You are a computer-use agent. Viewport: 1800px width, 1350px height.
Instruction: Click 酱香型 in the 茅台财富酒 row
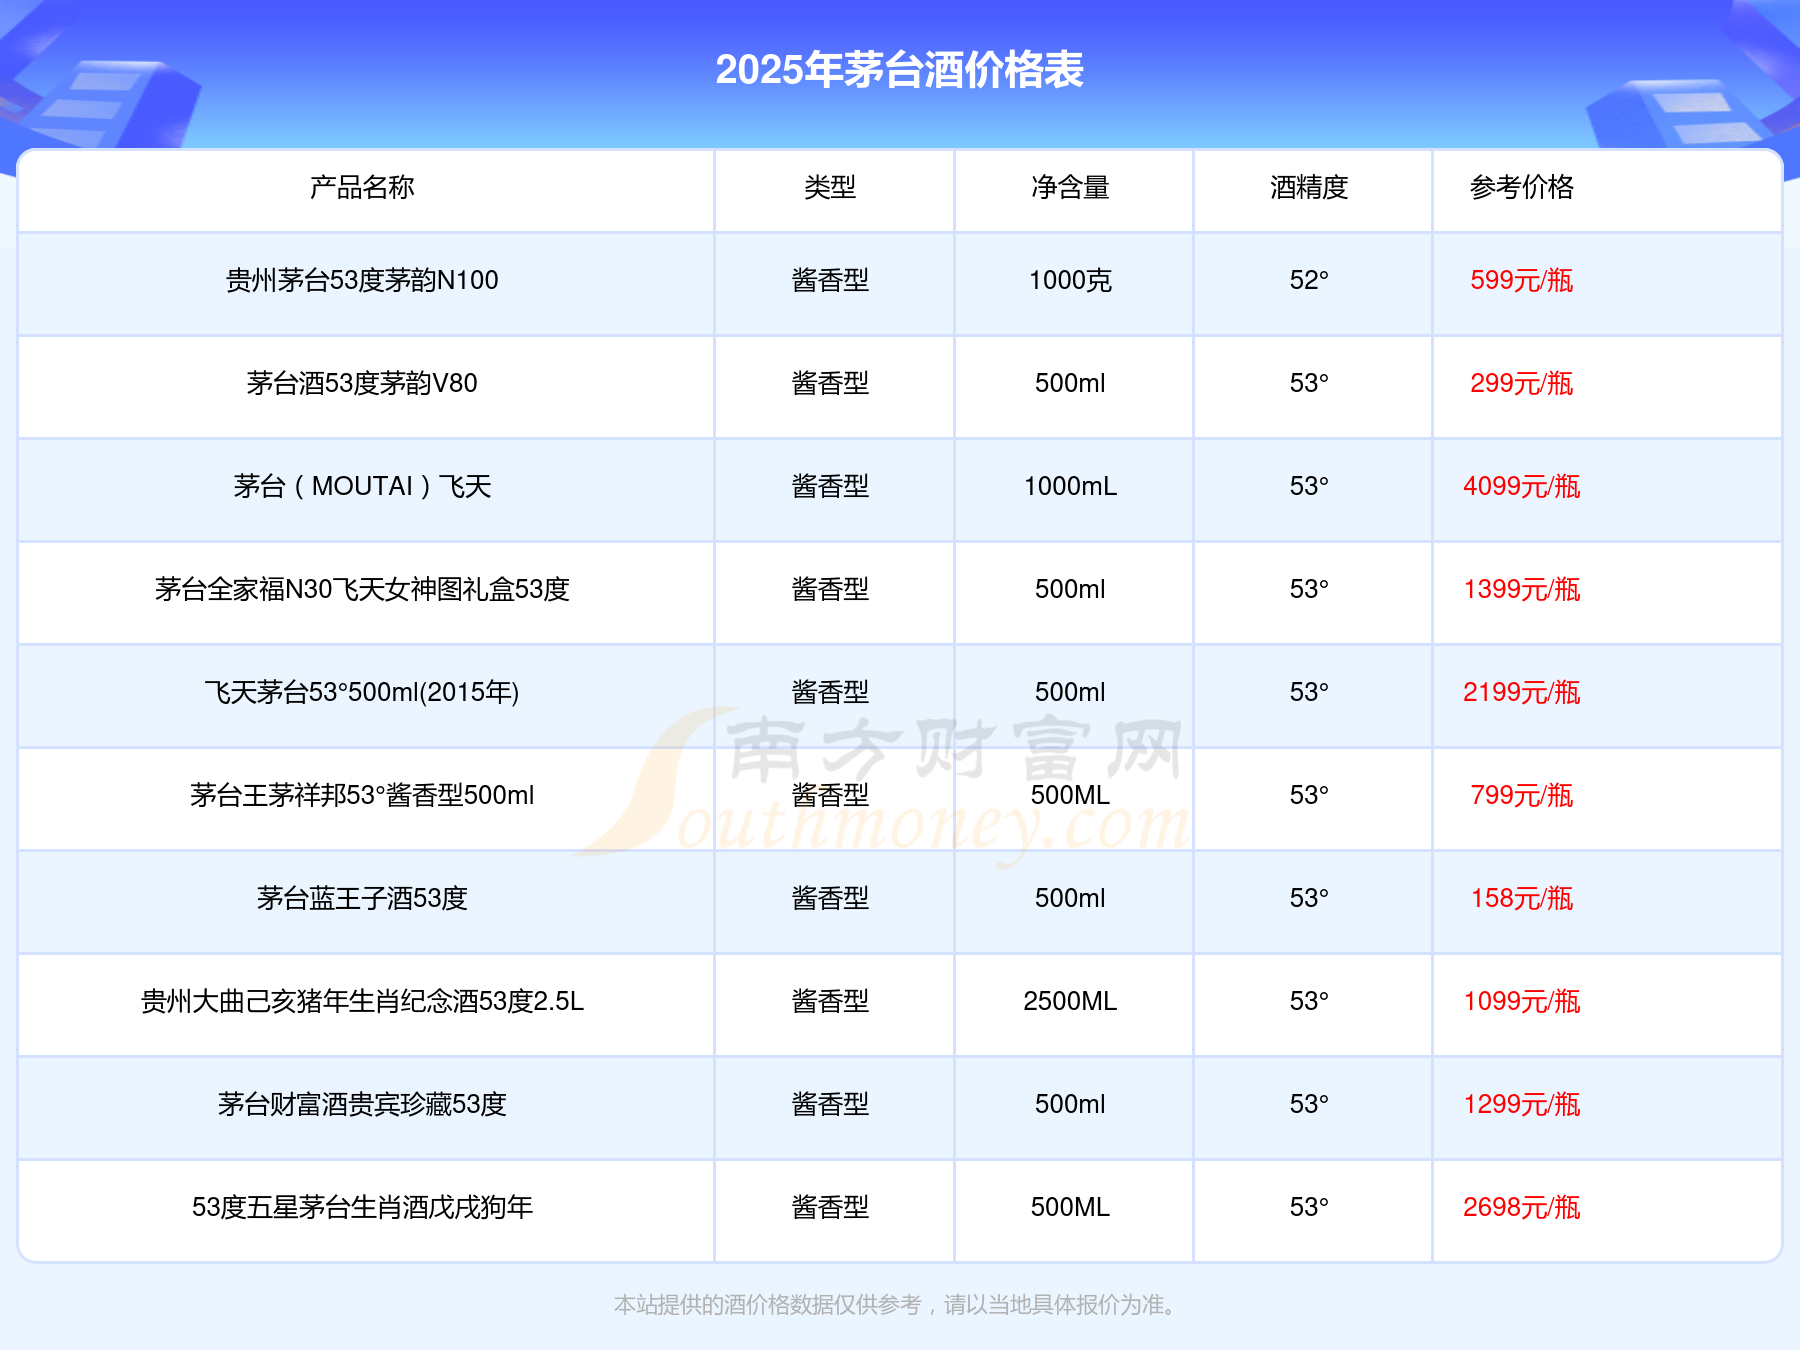[830, 1104]
